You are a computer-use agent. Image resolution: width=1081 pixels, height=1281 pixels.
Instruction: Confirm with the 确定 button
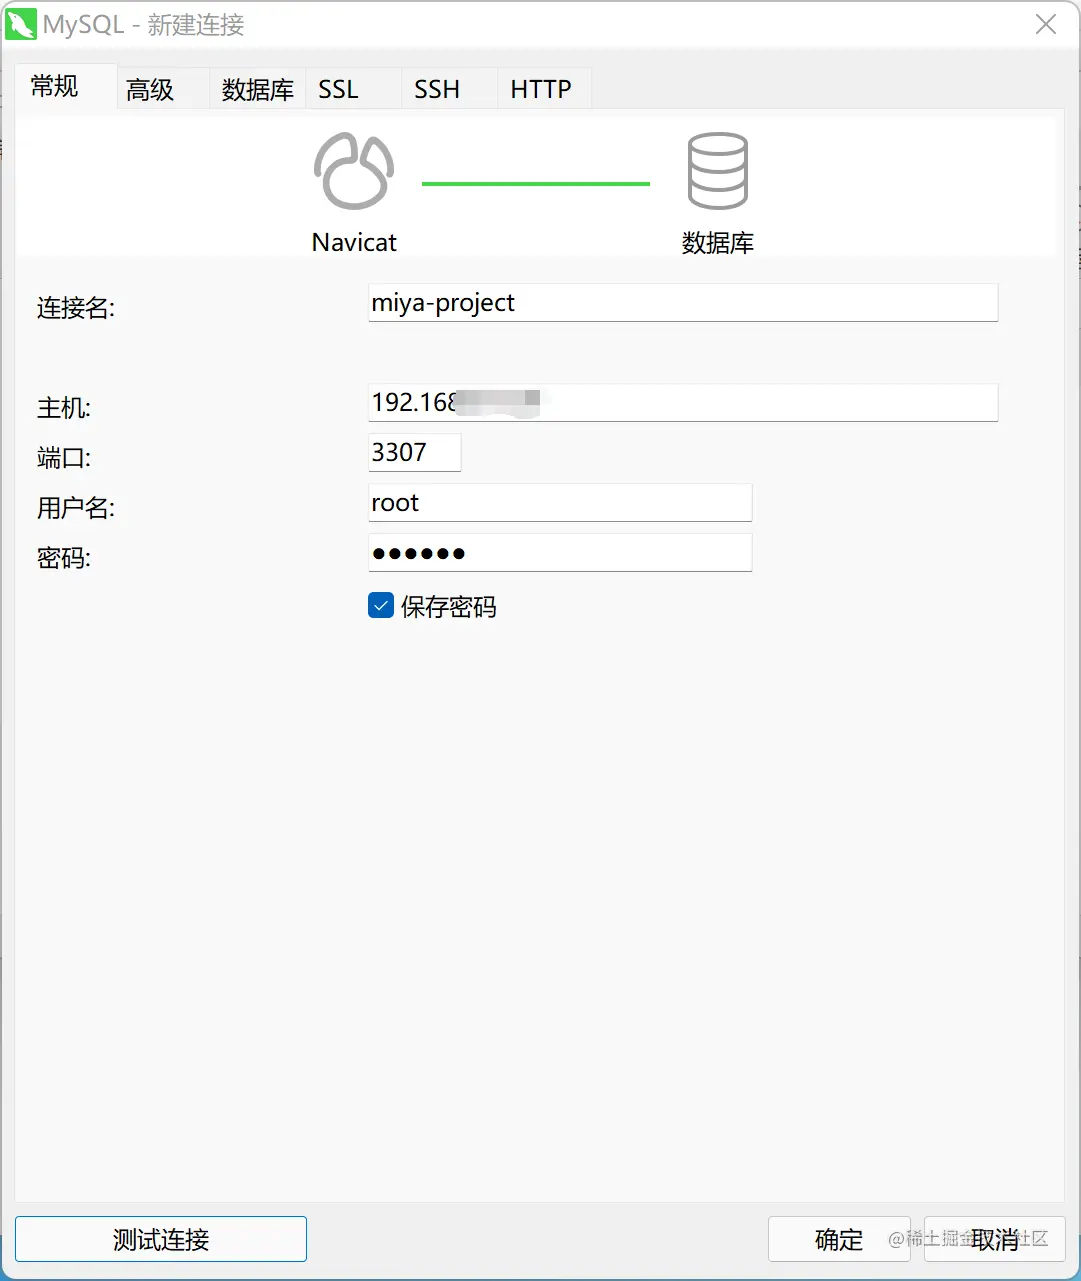[839, 1239]
